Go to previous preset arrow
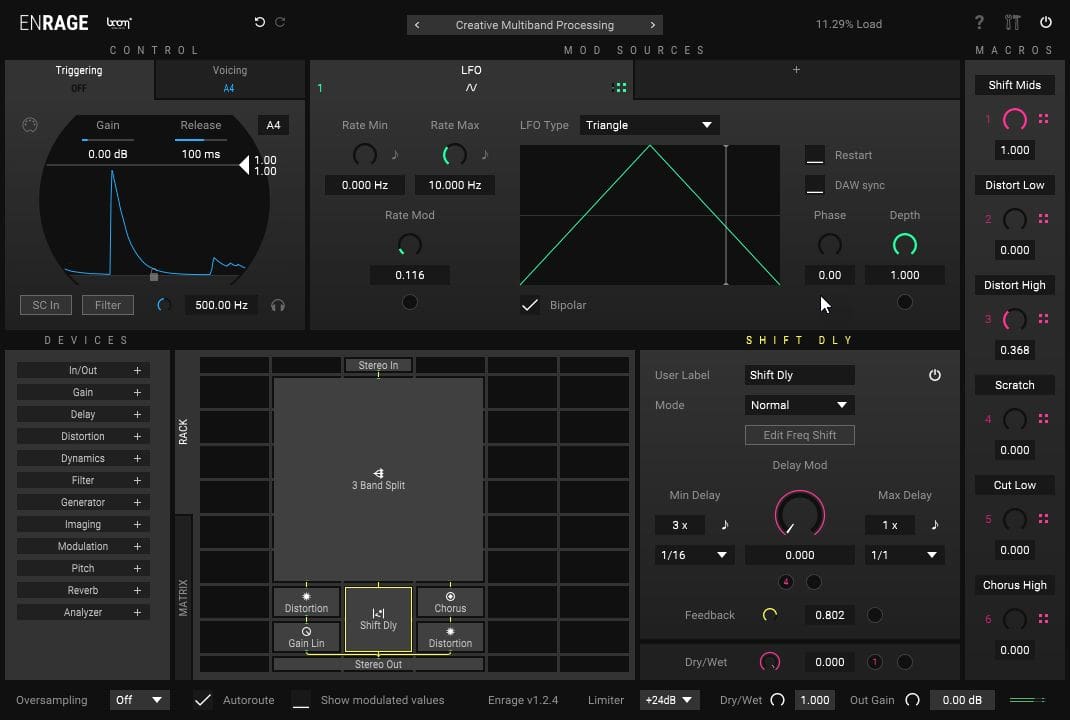Viewport: 1070px width, 720px height. (x=417, y=25)
